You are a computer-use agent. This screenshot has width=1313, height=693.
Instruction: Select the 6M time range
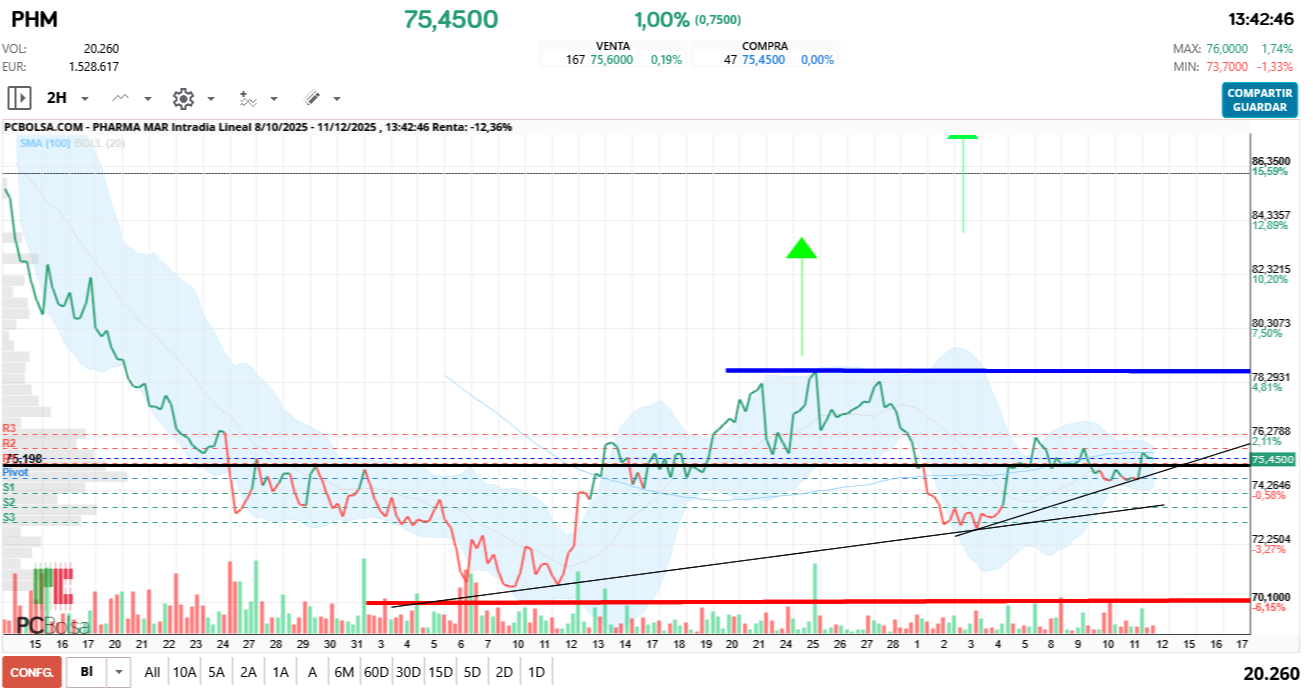(344, 672)
